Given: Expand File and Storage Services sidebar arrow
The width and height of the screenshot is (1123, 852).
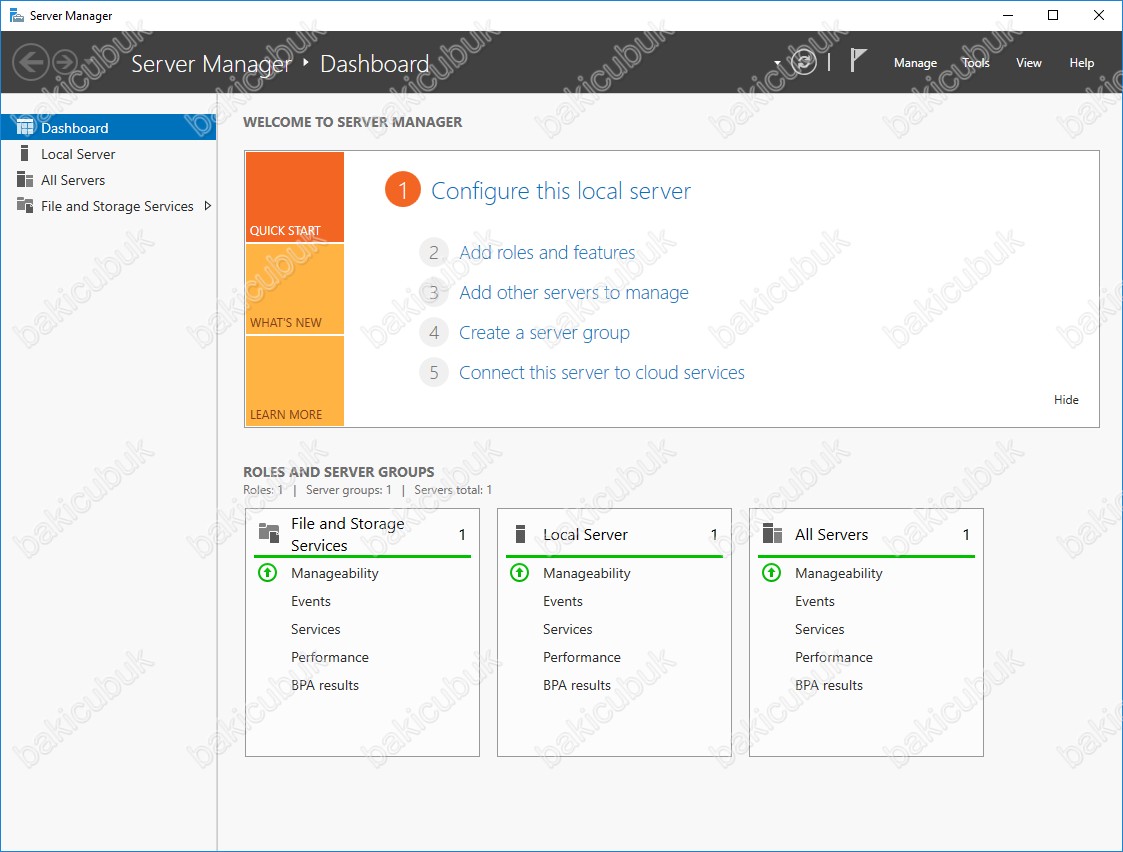Looking at the screenshot, I should [x=207, y=206].
